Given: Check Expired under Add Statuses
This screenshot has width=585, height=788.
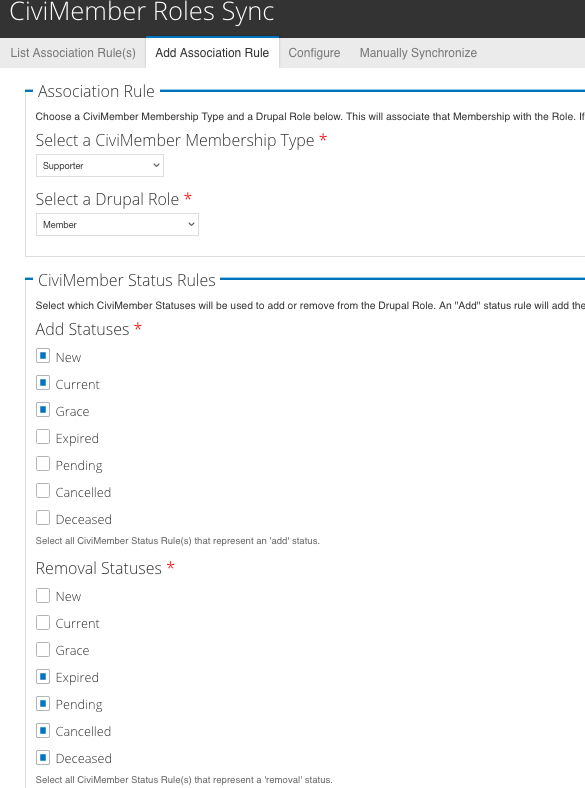Looking at the screenshot, I should 43,437.
